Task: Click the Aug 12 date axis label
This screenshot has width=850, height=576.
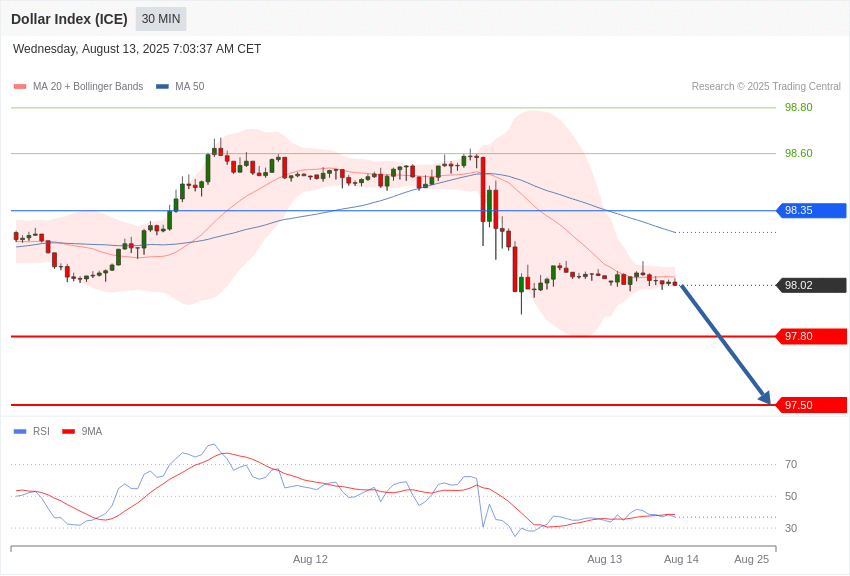Action: (310, 559)
